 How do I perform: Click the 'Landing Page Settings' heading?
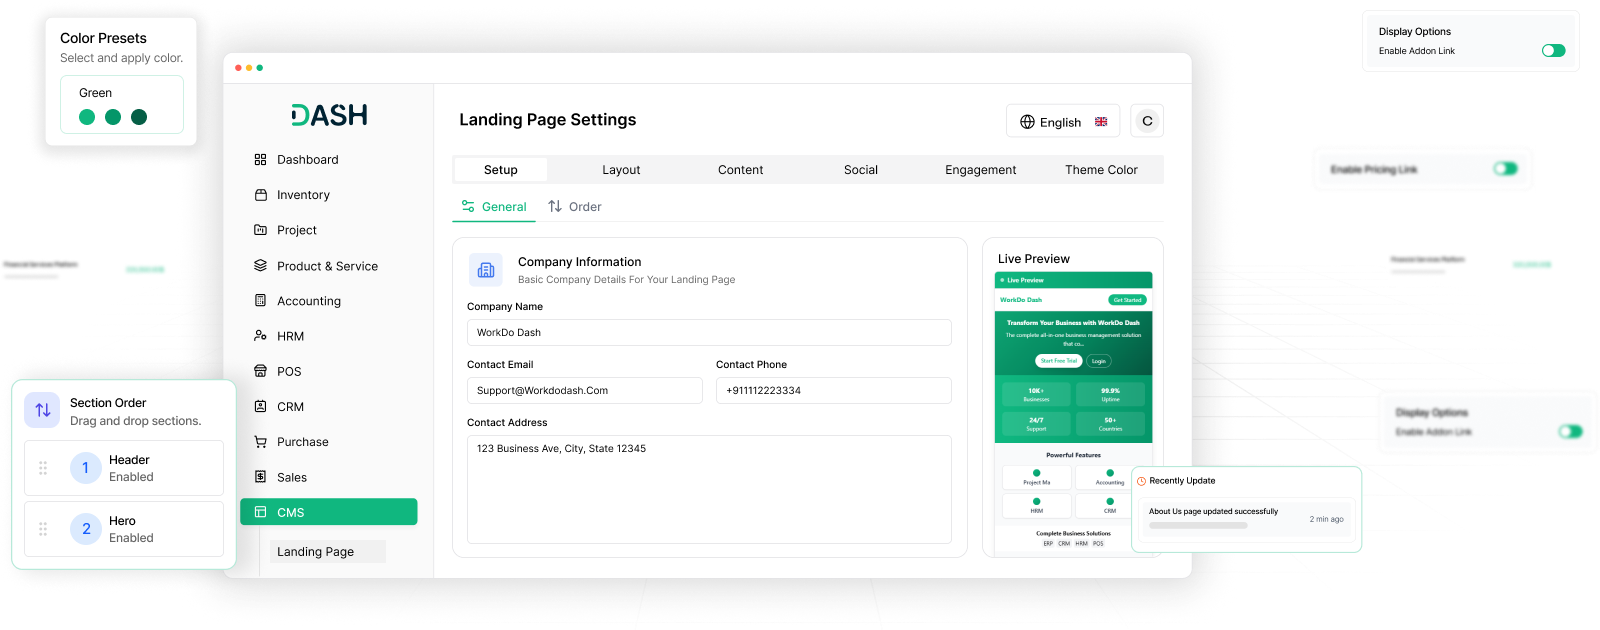click(x=548, y=120)
